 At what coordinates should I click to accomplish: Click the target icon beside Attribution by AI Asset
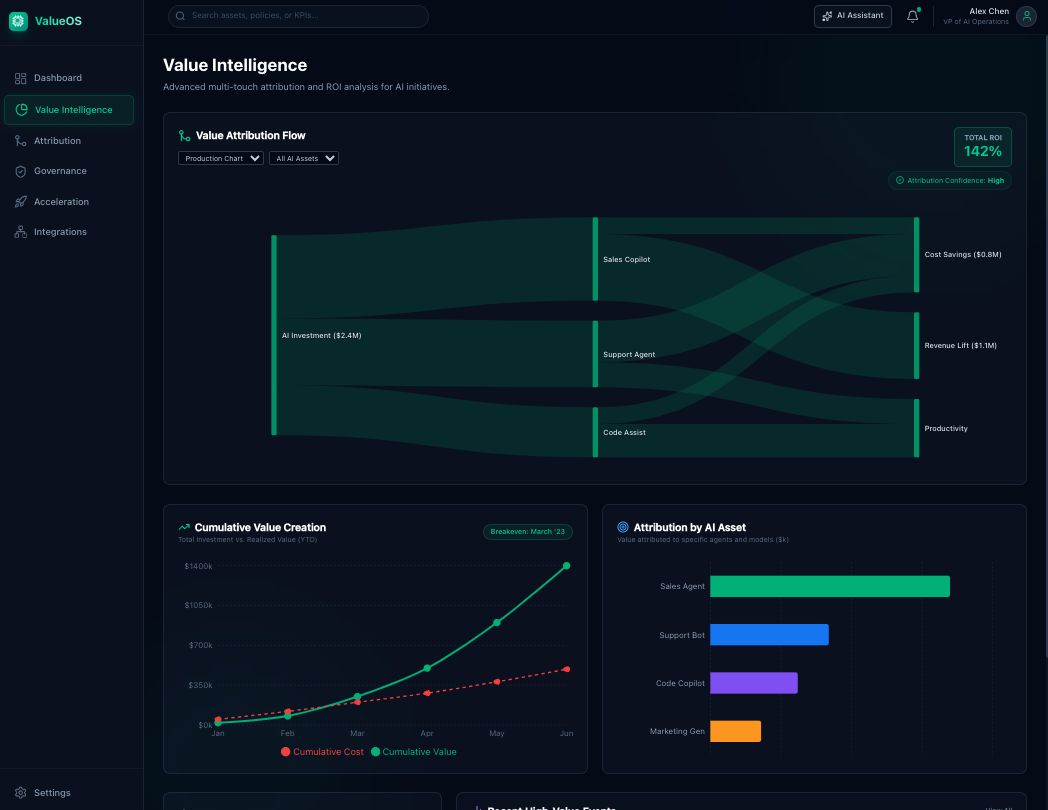point(623,527)
